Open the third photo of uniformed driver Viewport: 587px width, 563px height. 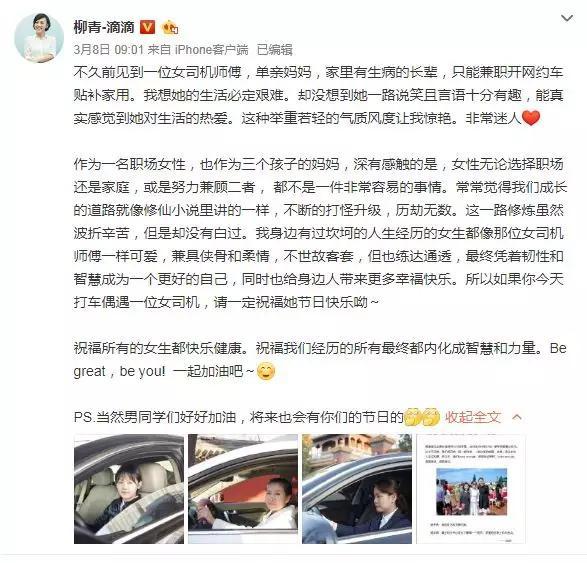(x=357, y=489)
